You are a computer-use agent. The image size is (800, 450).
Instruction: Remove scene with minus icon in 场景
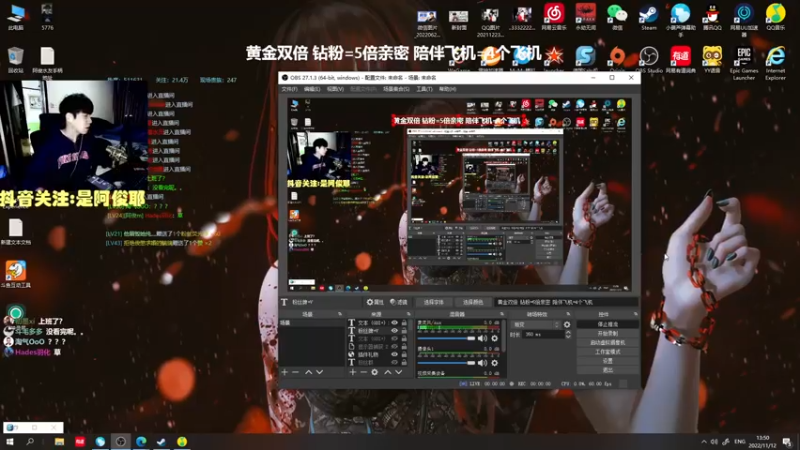coord(295,372)
